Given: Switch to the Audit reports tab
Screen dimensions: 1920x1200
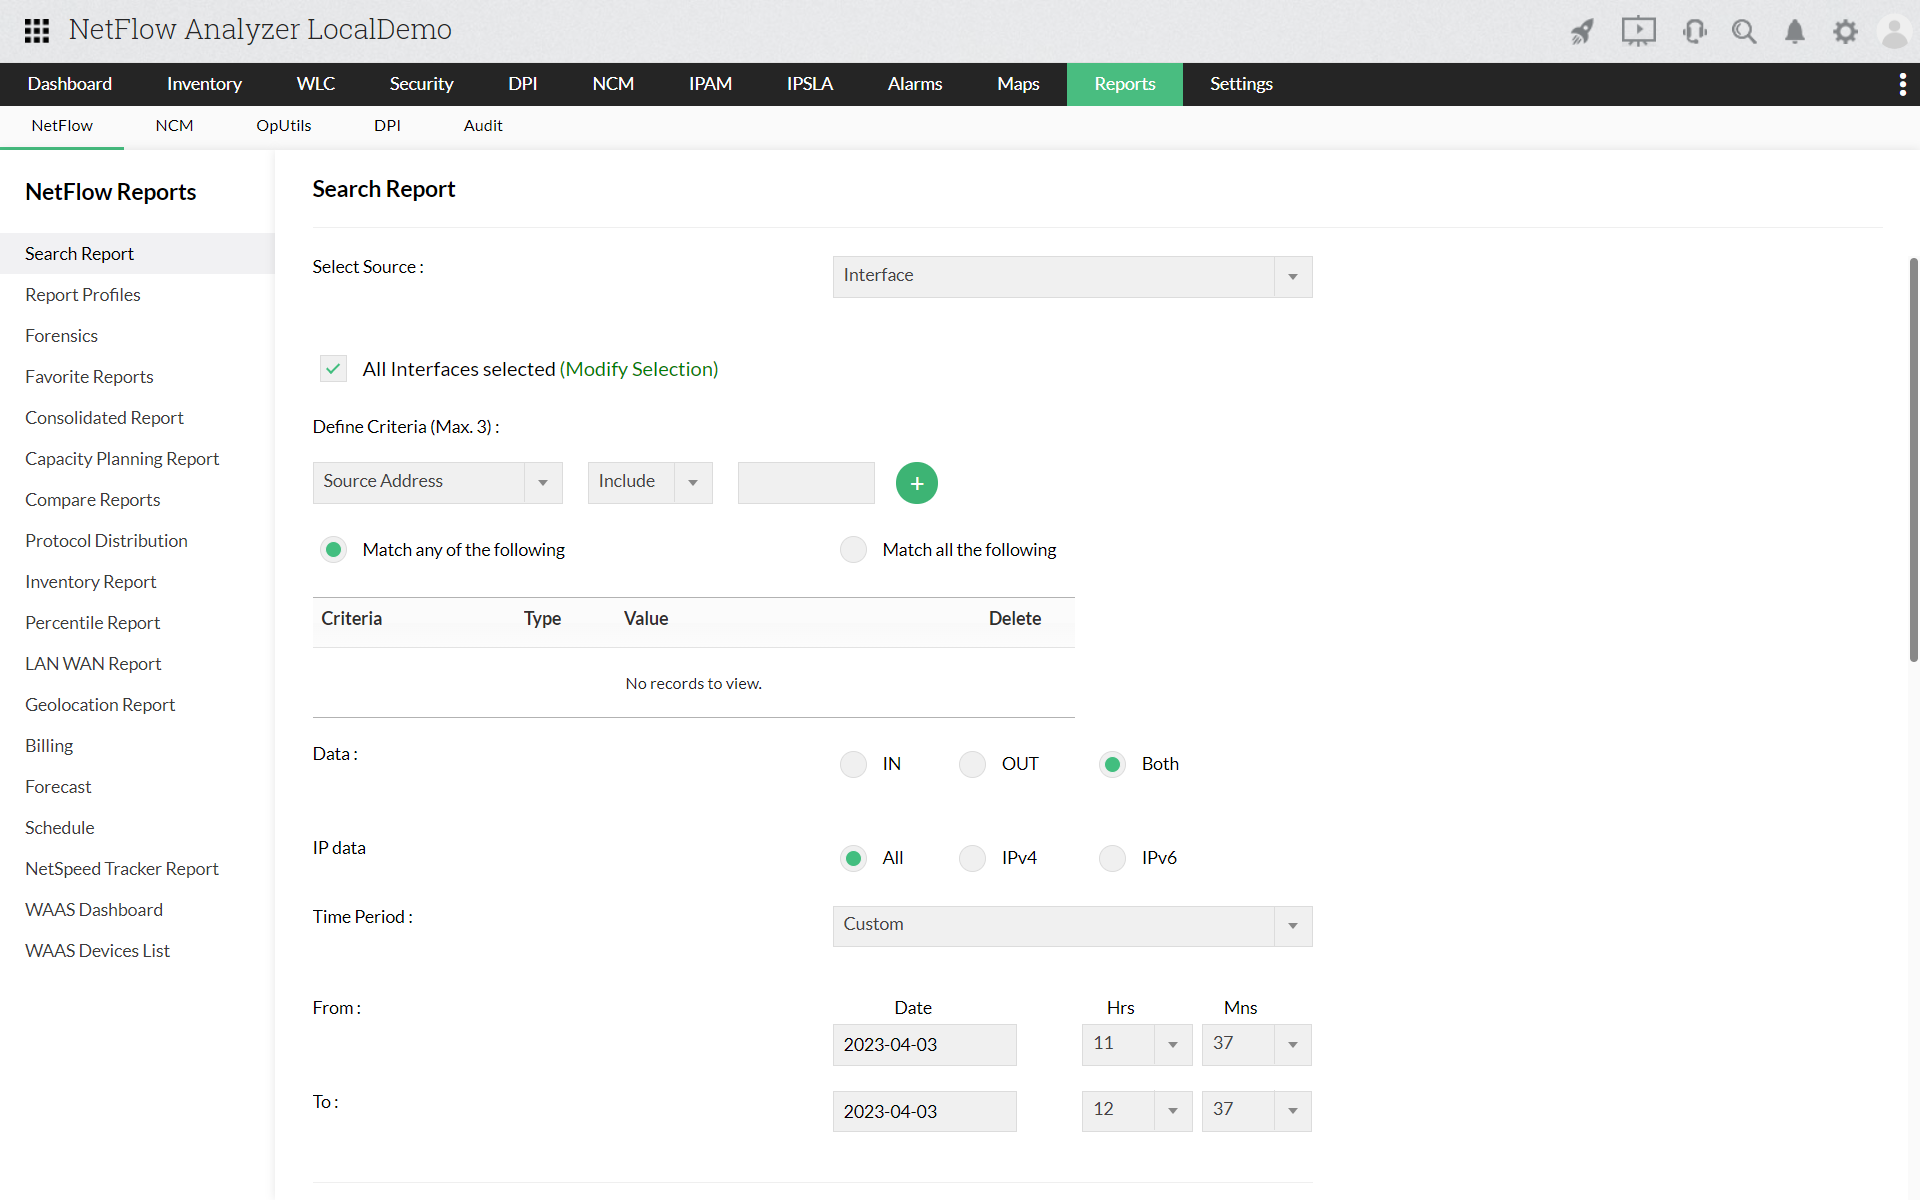Looking at the screenshot, I should (483, 126).
